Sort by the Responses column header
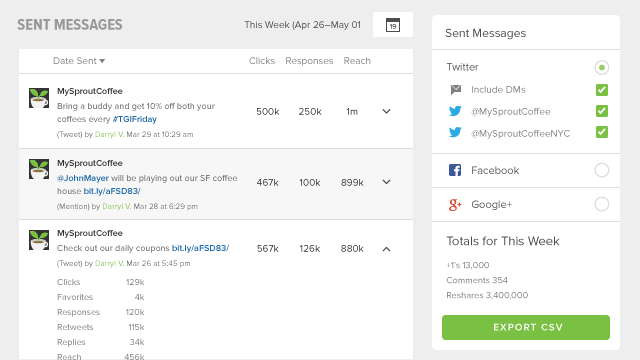Viewport: 640px width, 360px height. click(x=309, y=61)
